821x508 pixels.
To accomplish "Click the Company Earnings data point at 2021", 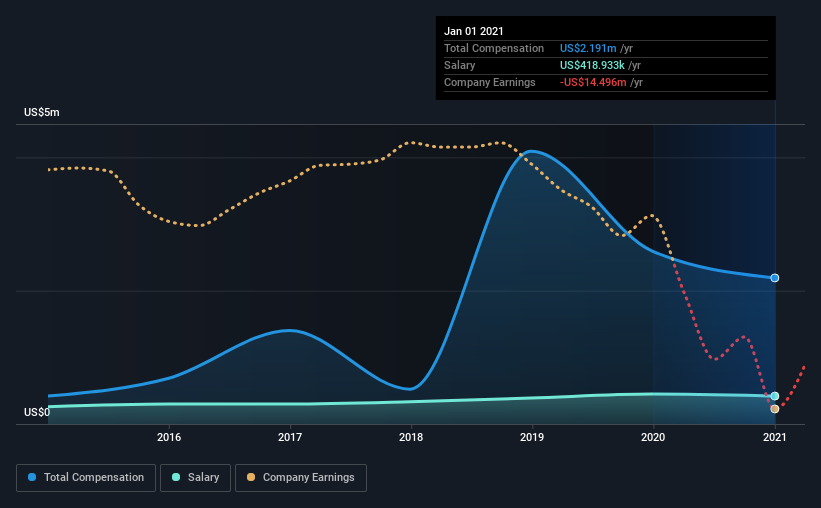I will coord(774,409).
